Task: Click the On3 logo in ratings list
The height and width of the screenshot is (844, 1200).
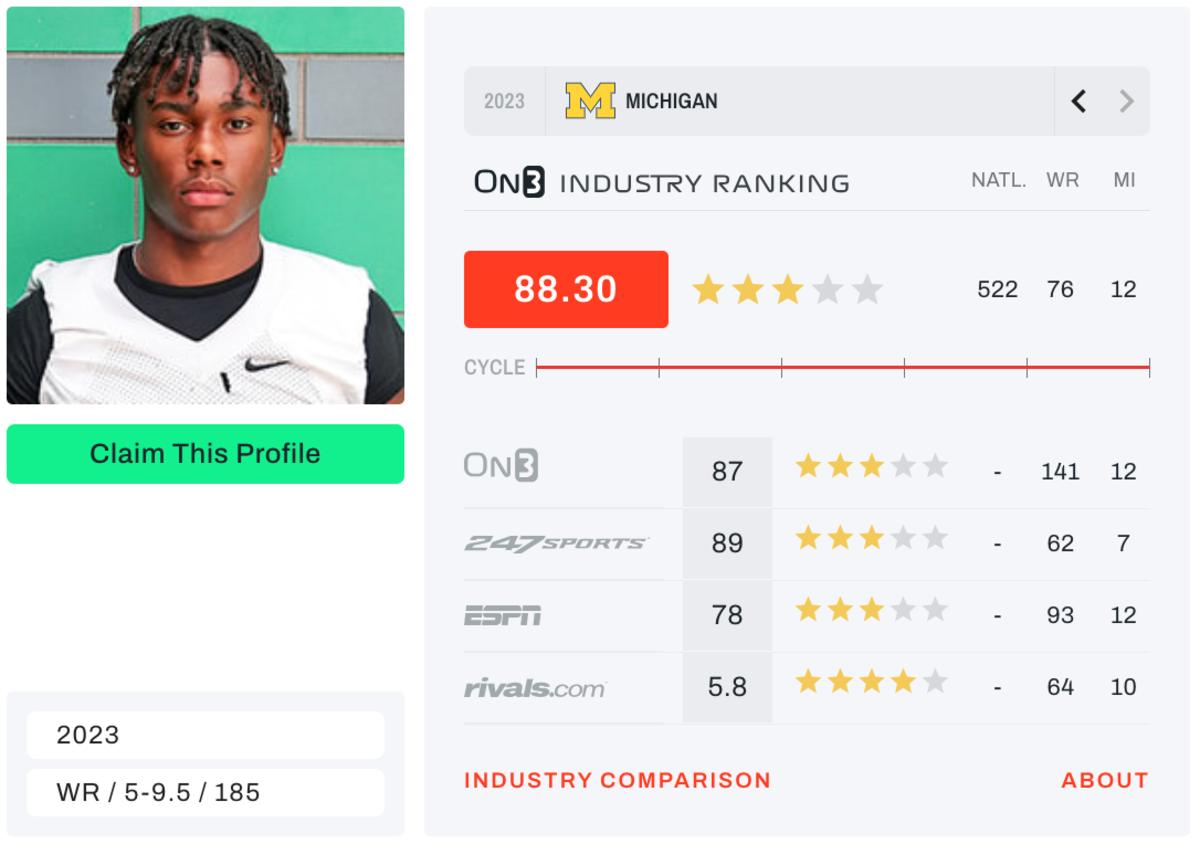Action: click(501, 467)
